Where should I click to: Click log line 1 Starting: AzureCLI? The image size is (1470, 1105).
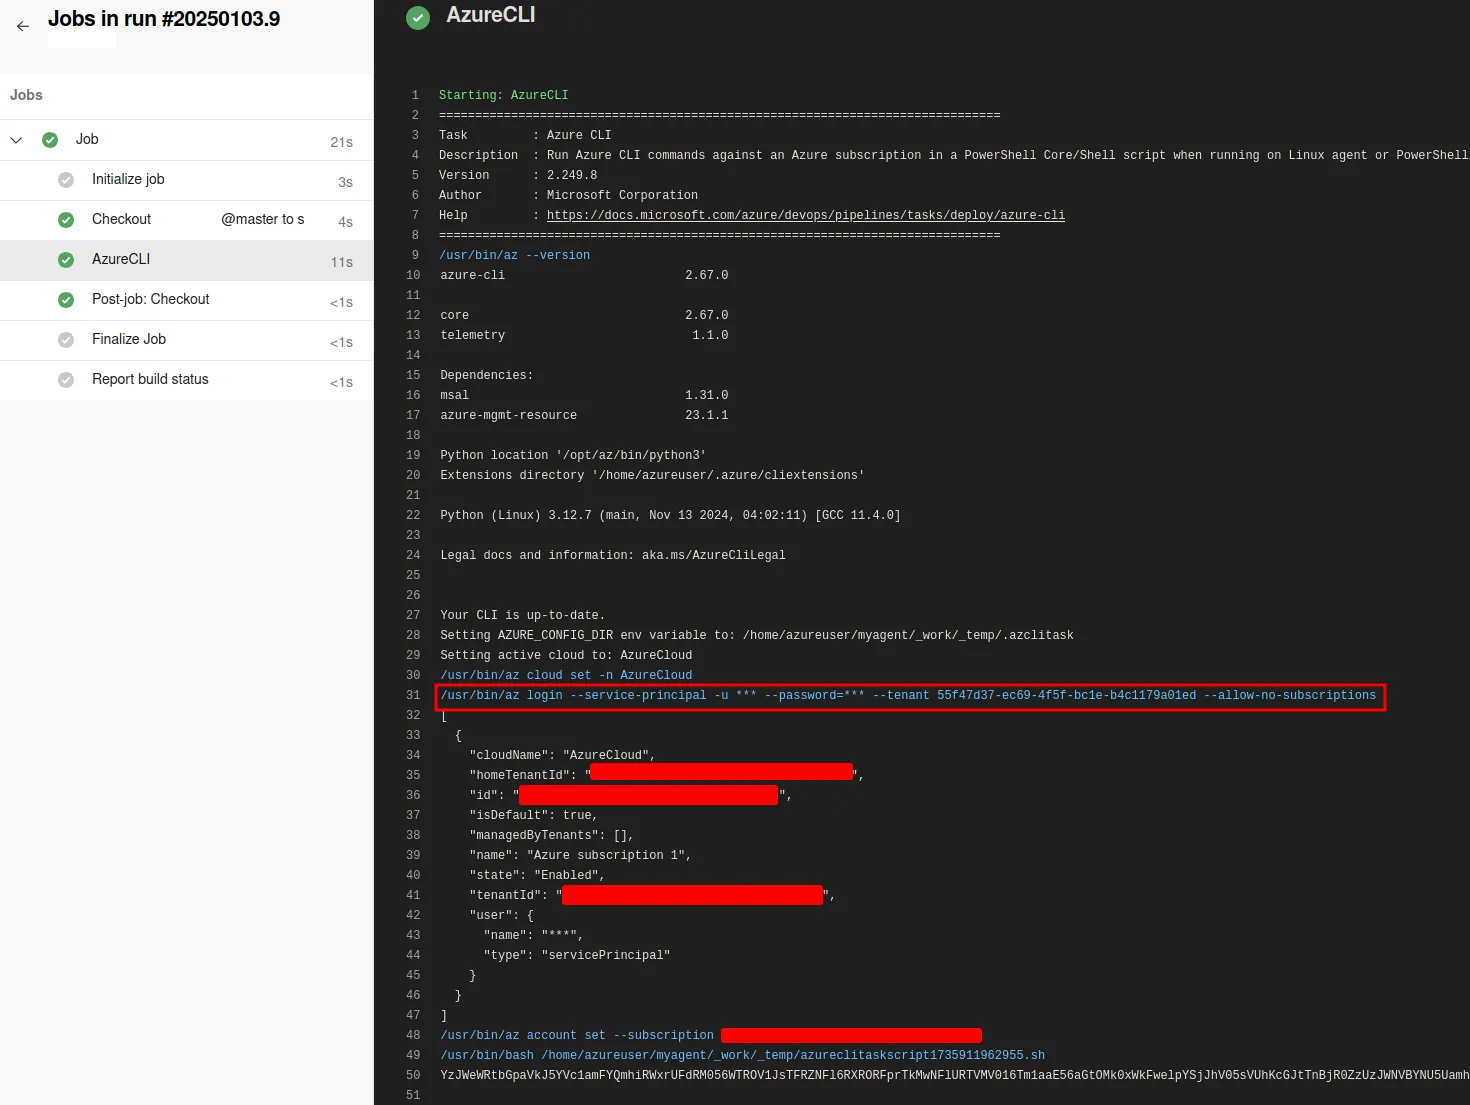[x=503, y=95]
